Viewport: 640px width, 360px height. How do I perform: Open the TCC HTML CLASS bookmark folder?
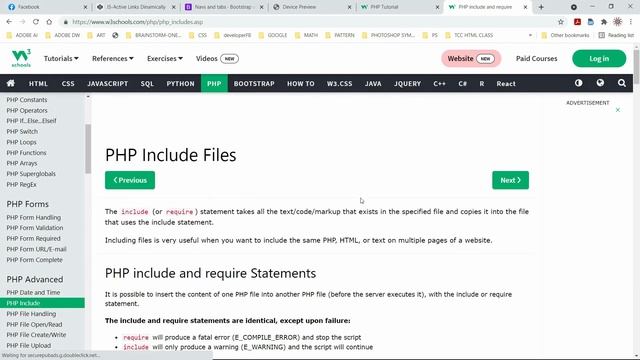click(469, 35)
